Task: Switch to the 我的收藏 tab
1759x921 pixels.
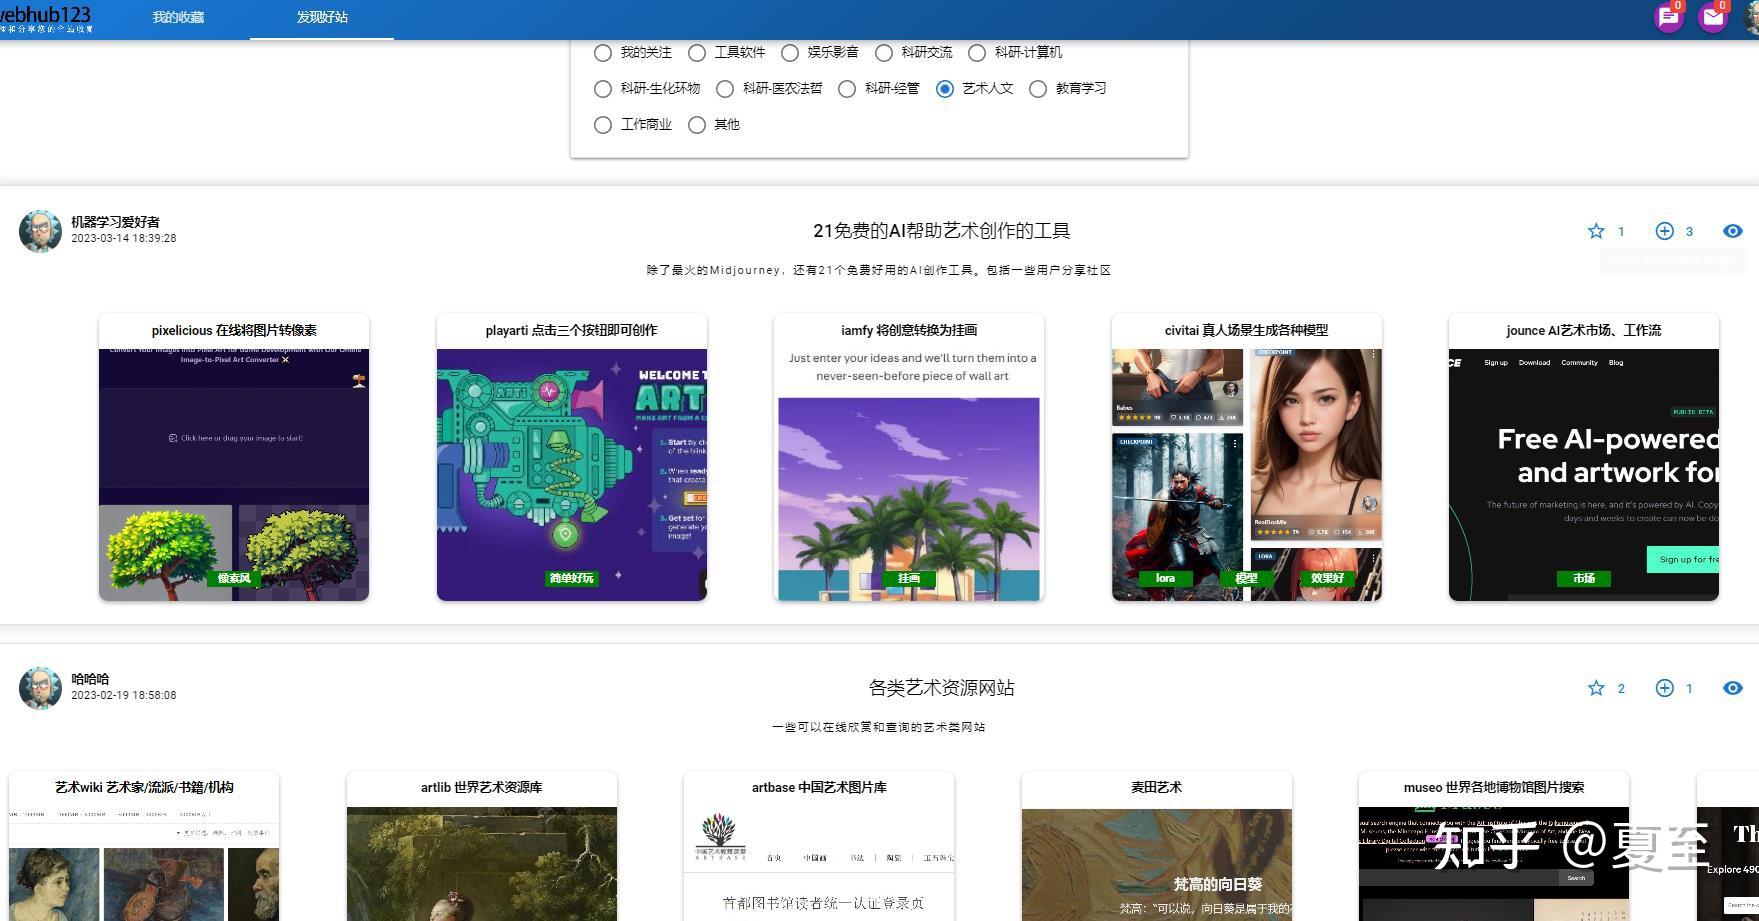Action: [177, 17]
